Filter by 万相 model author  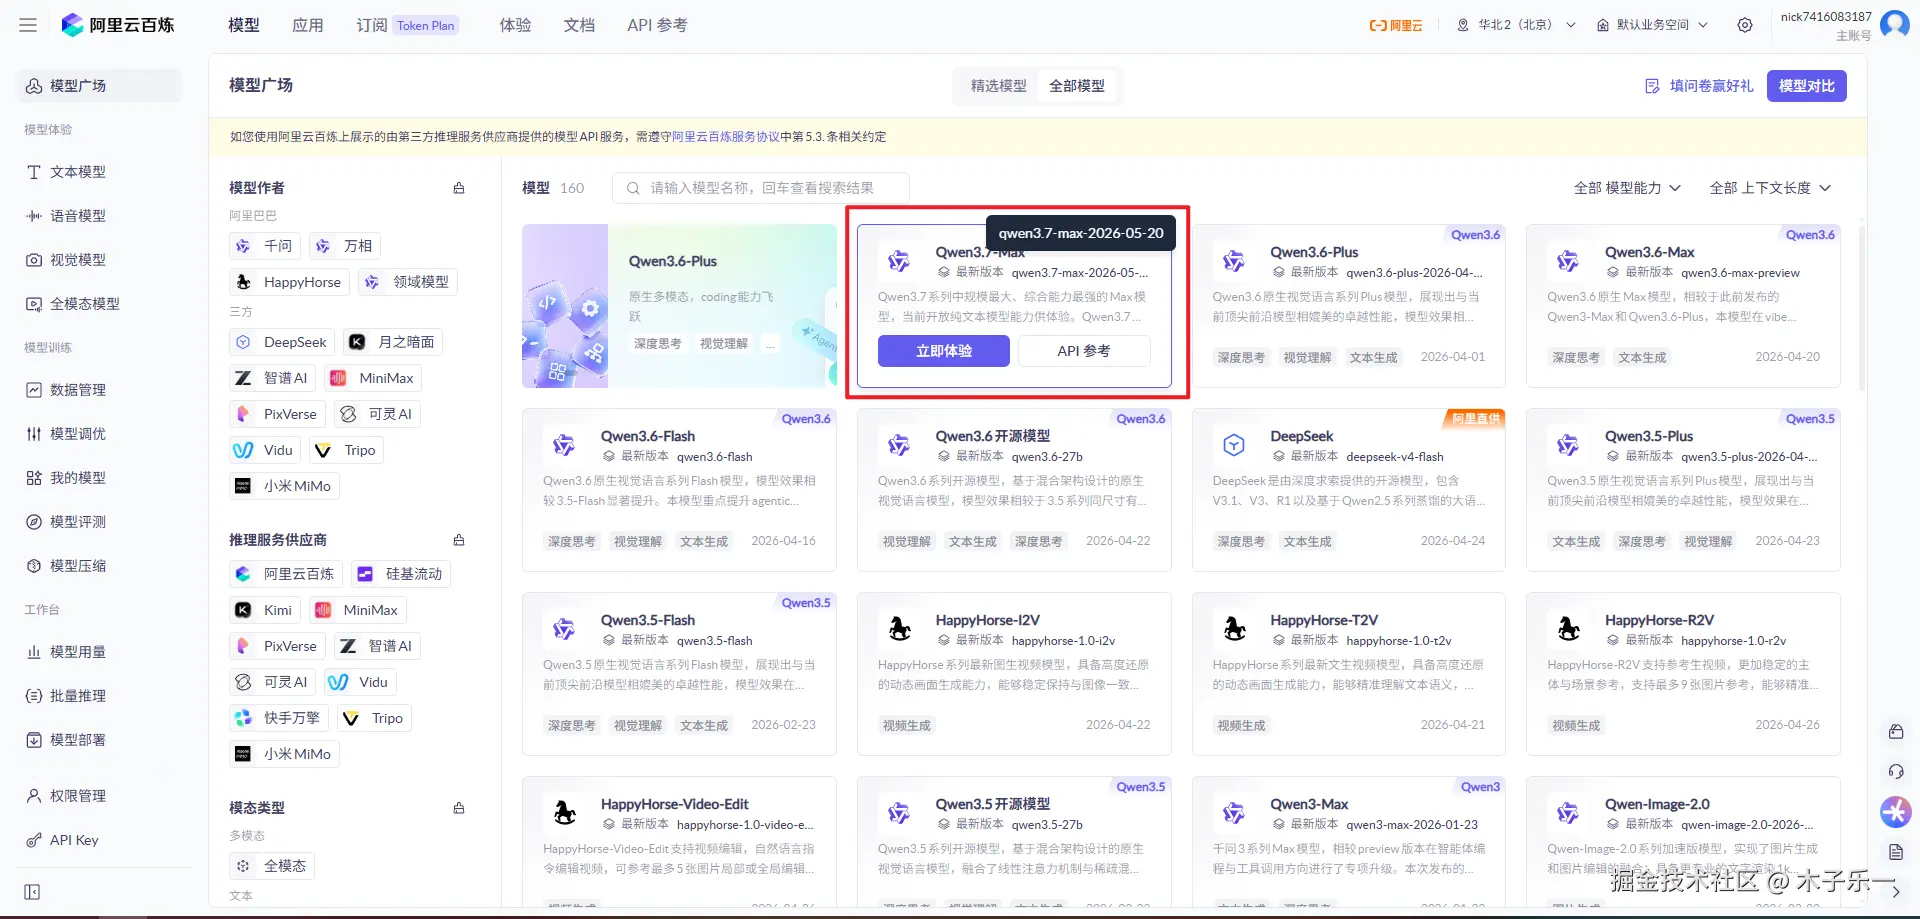pos(345,246)
